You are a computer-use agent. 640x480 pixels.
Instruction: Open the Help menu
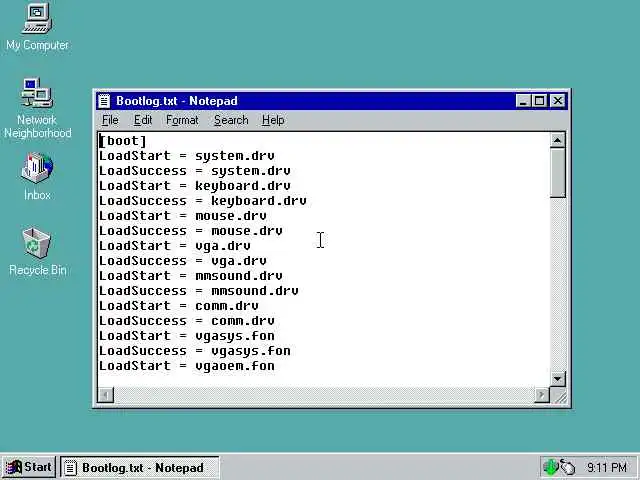pyautogui.click(x=273, y=120)
